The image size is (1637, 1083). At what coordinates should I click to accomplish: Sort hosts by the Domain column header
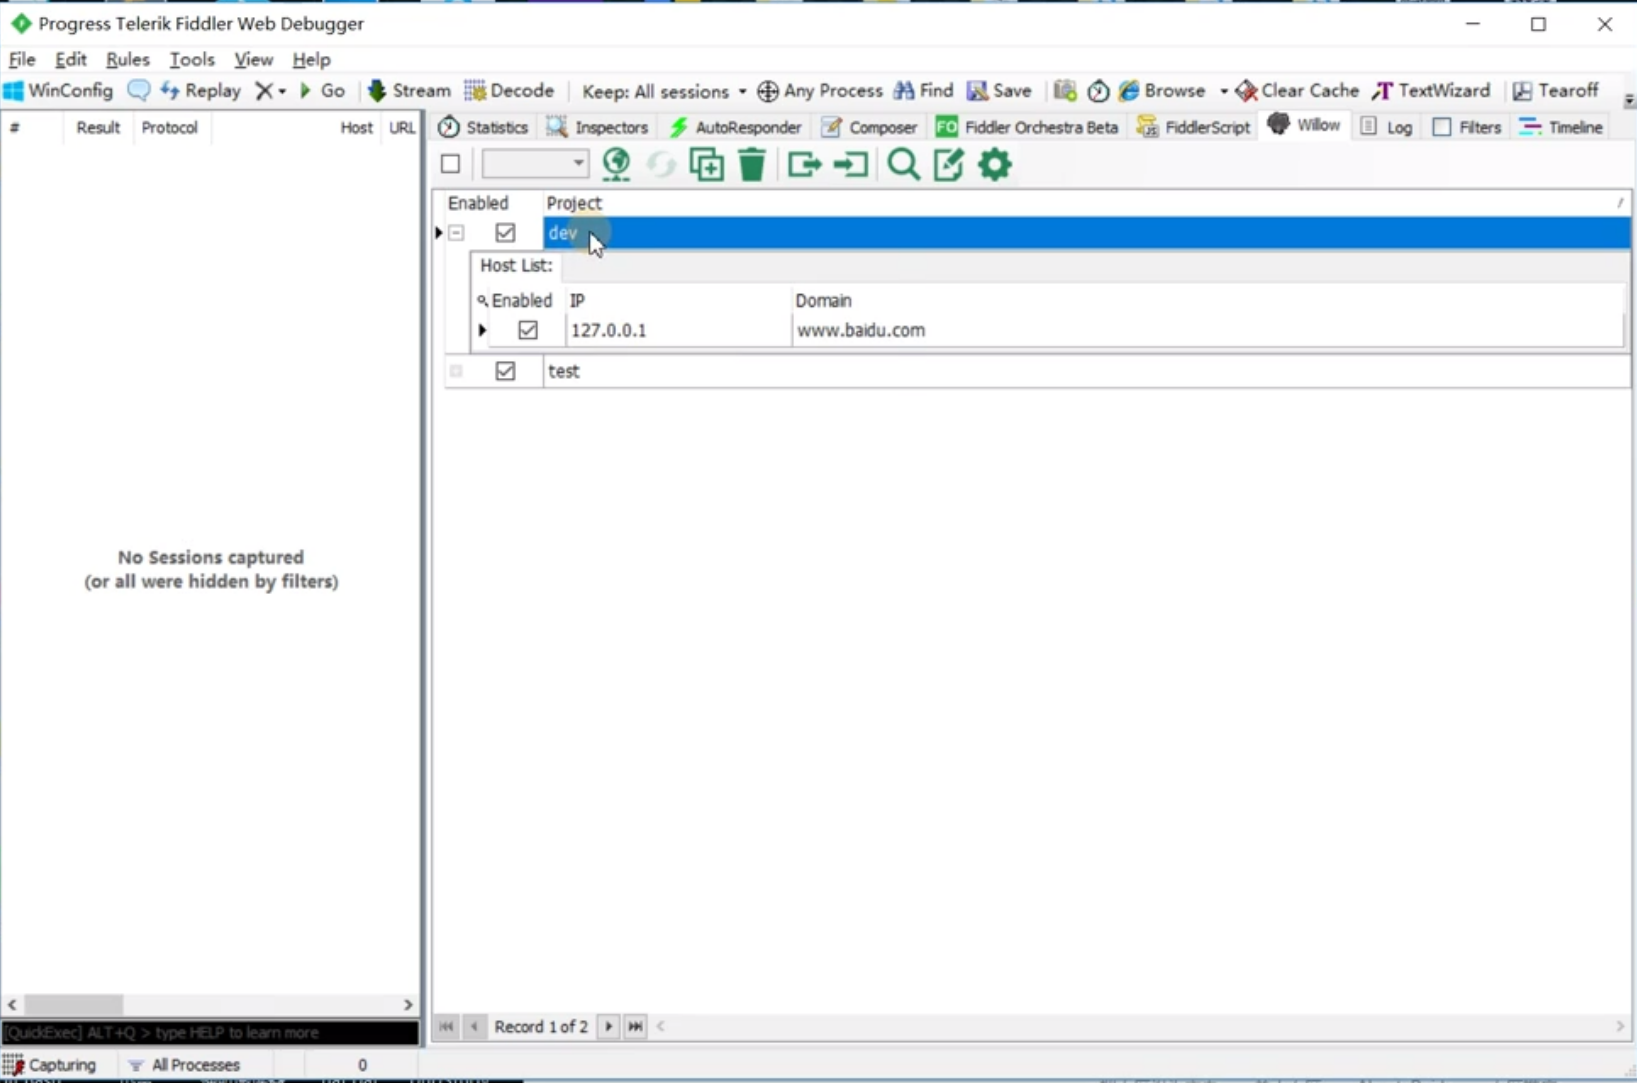click(x=1207, y=301)
